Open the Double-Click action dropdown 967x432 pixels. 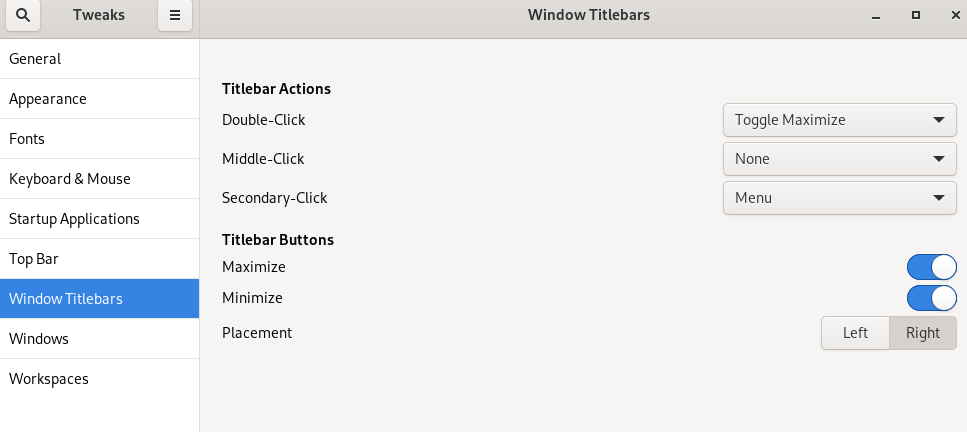point(839,120)
